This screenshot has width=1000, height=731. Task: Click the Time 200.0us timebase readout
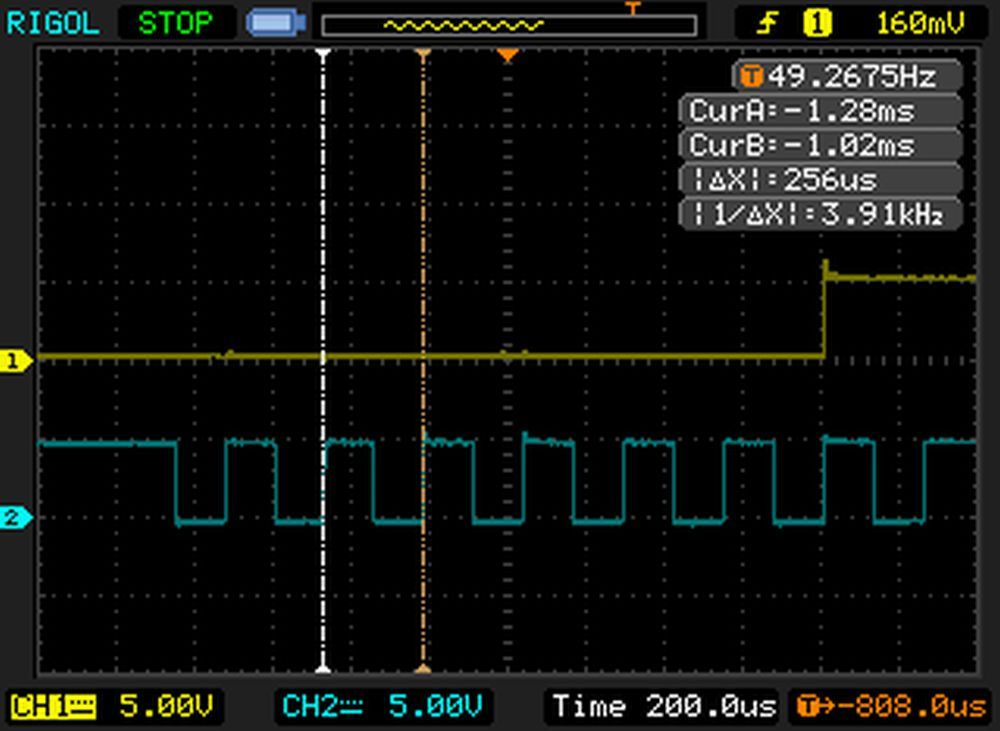(664, 707)
